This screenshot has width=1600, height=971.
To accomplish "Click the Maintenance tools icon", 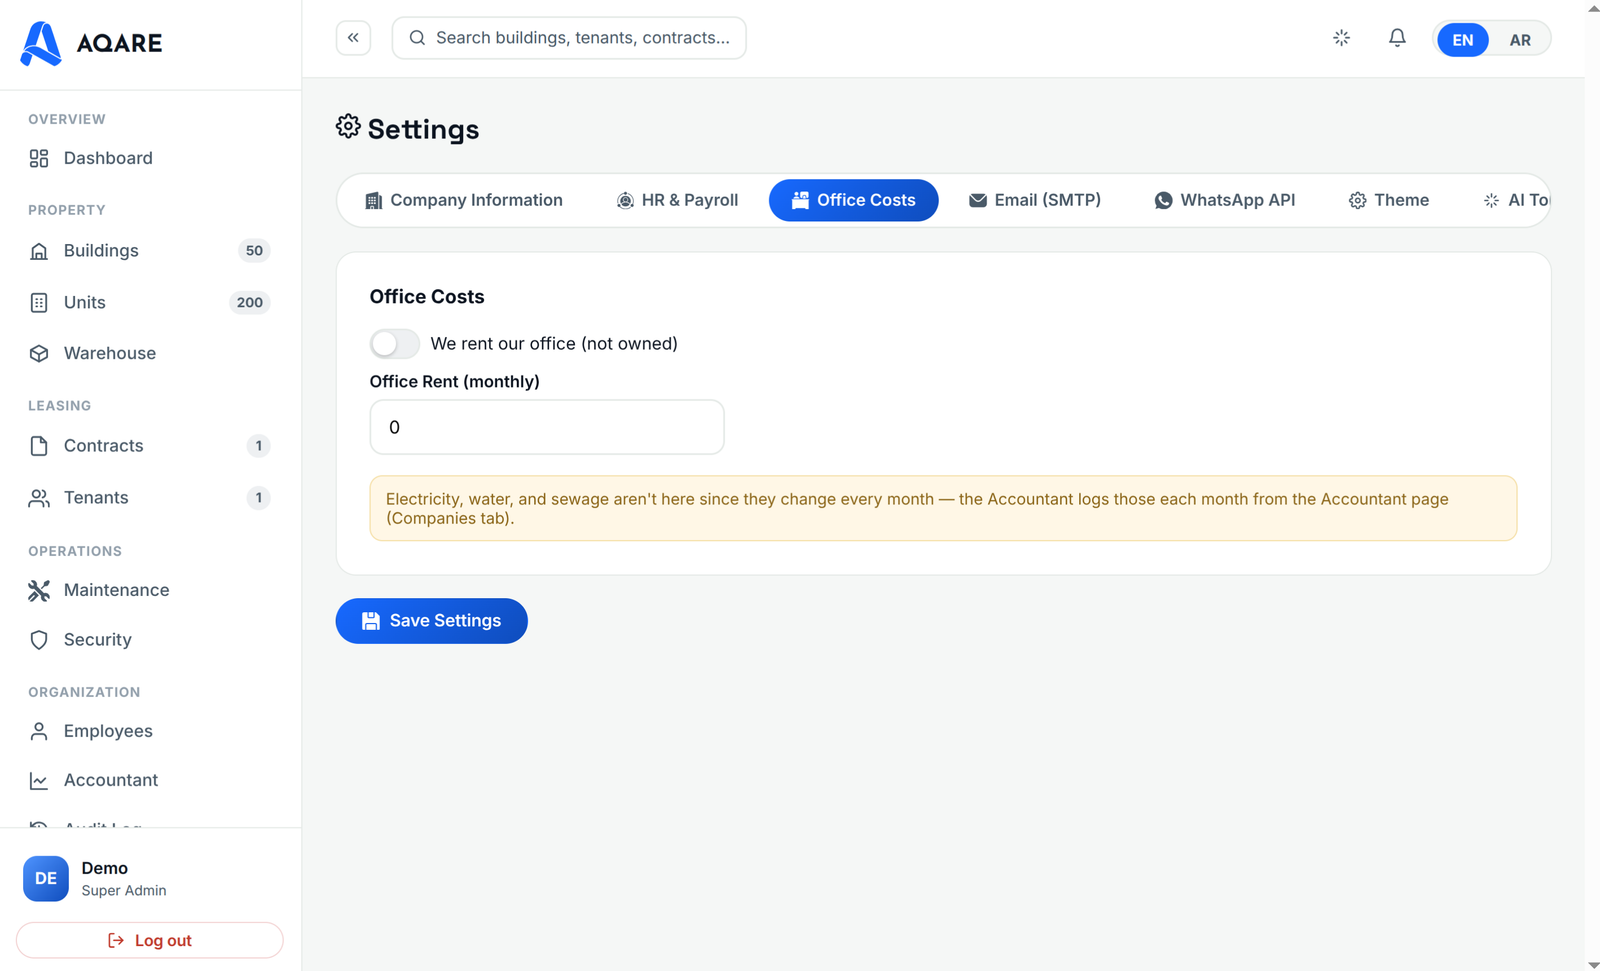I will pyautogui.click(x=39, y=590).
